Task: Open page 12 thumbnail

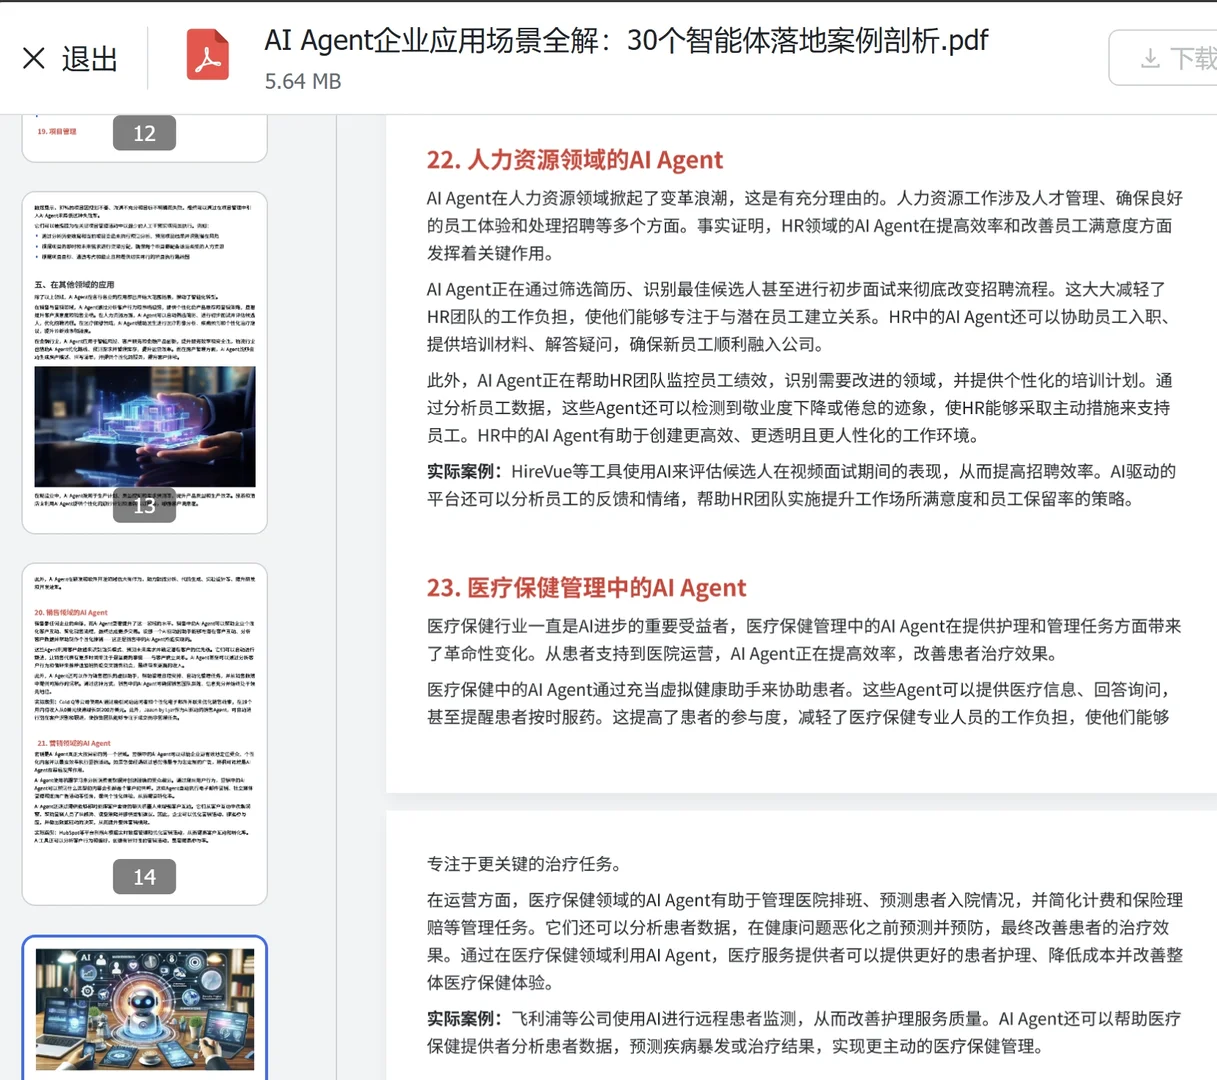Action: [x=145, y=138]
